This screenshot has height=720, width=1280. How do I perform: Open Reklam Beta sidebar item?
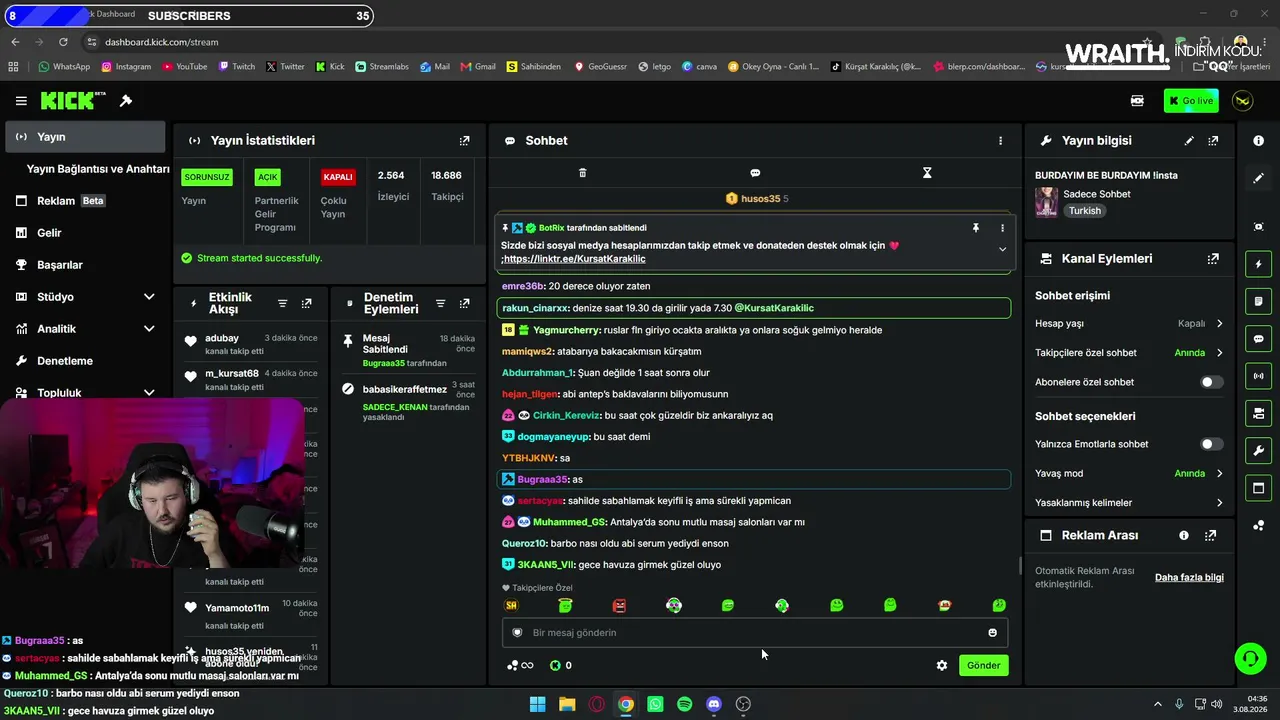(85, 201)
